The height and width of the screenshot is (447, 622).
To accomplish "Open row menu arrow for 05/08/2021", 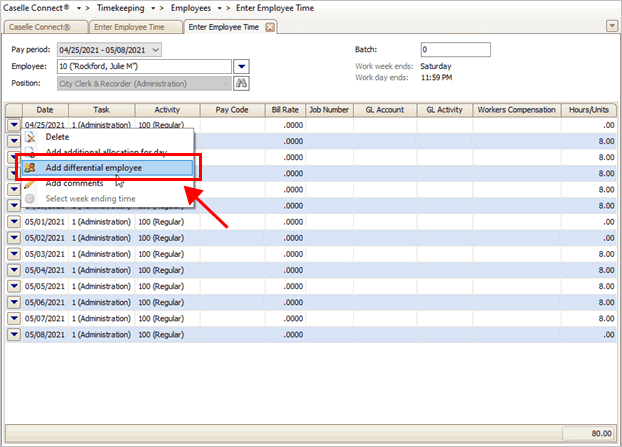I will 14,334.
